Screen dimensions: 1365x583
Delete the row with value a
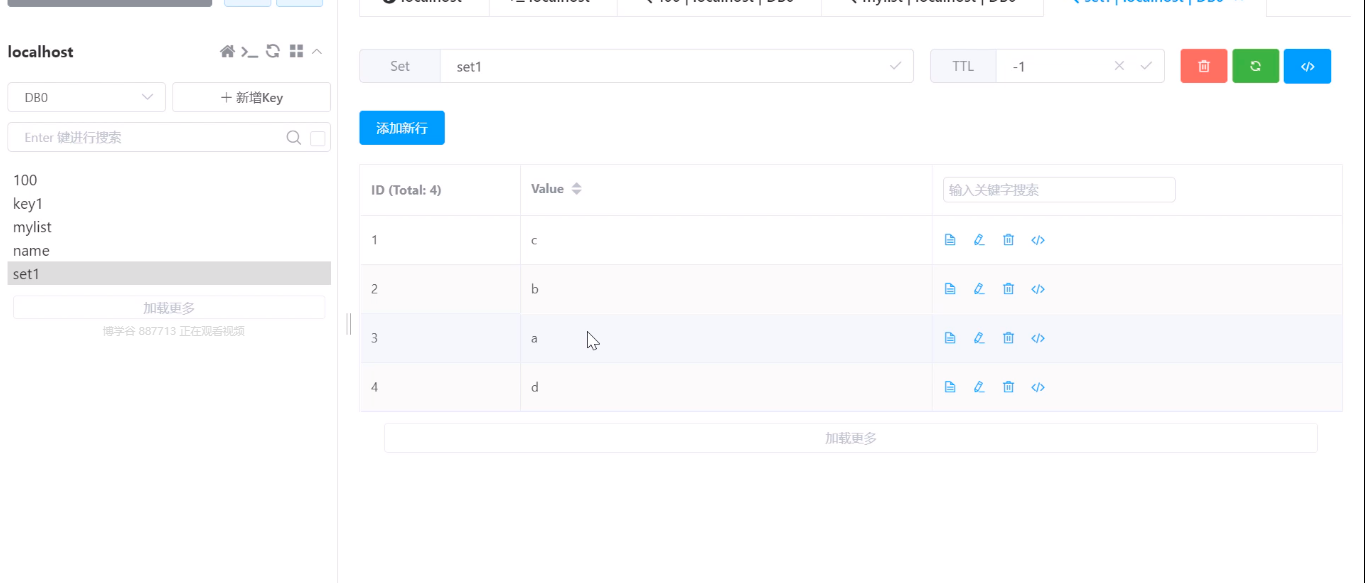click(1008, 338)
